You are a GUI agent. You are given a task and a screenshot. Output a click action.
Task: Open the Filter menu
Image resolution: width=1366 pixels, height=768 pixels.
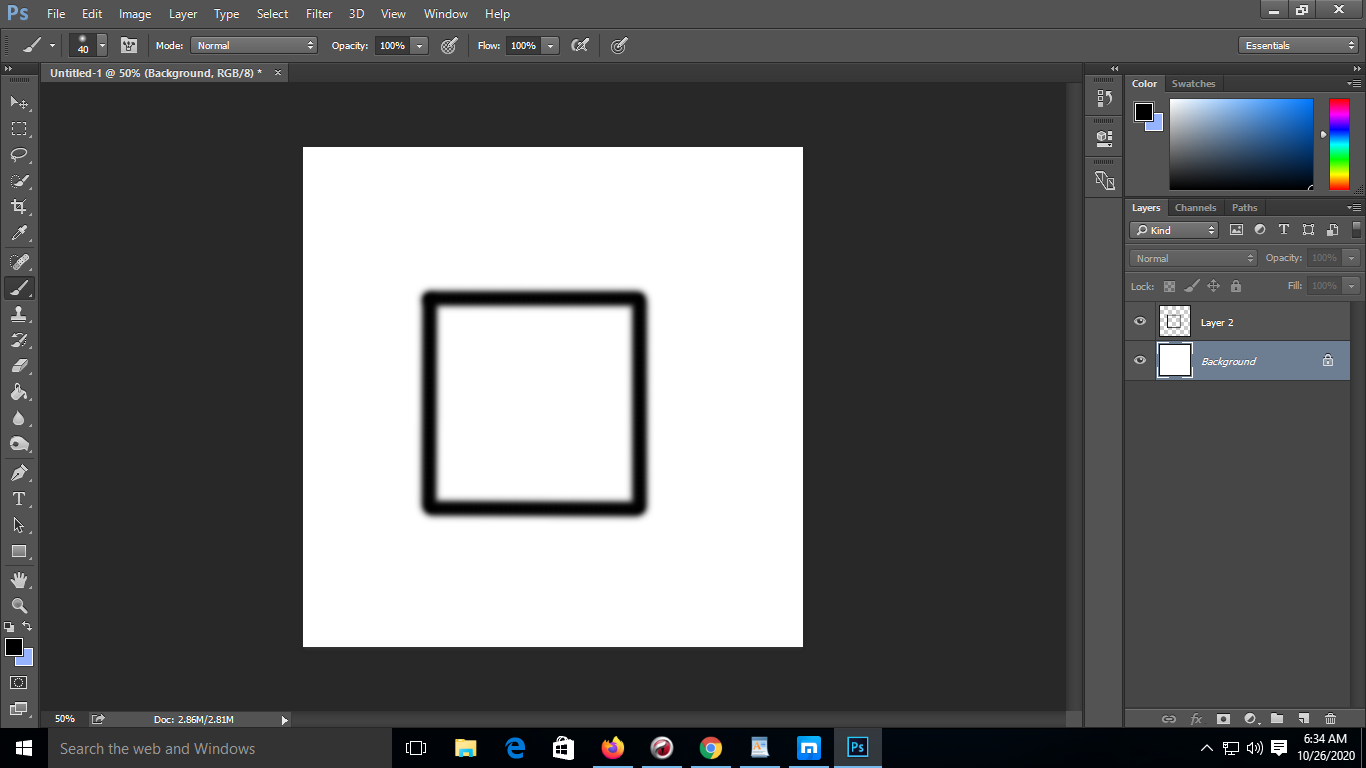[x=319, y=14]
